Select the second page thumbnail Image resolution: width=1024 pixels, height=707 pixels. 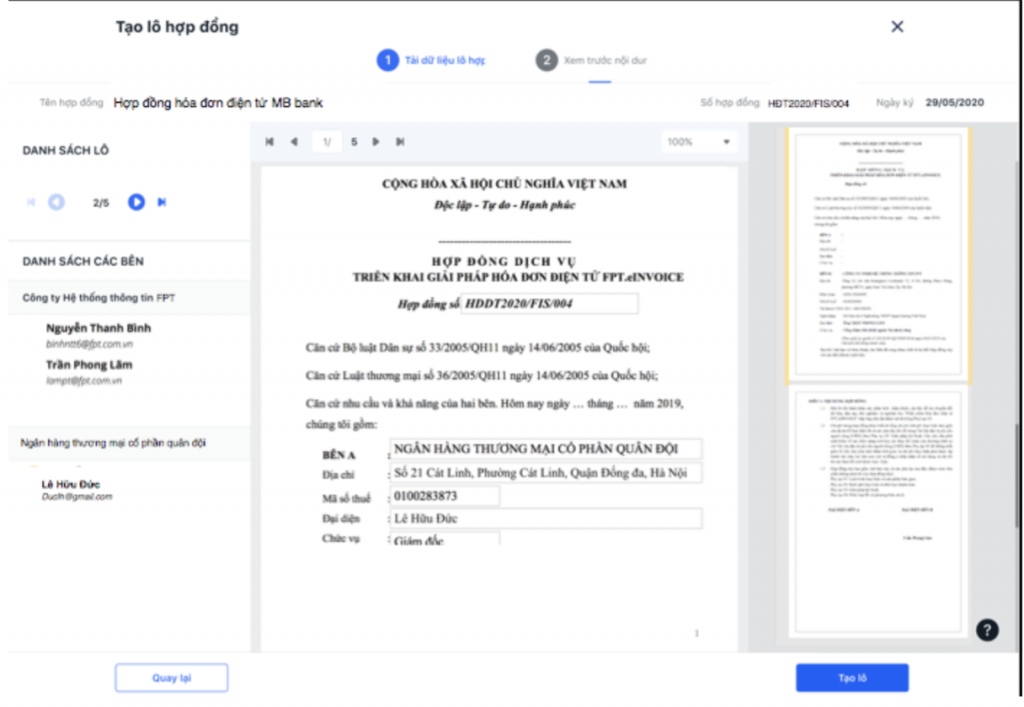click(x=878, y=512)
